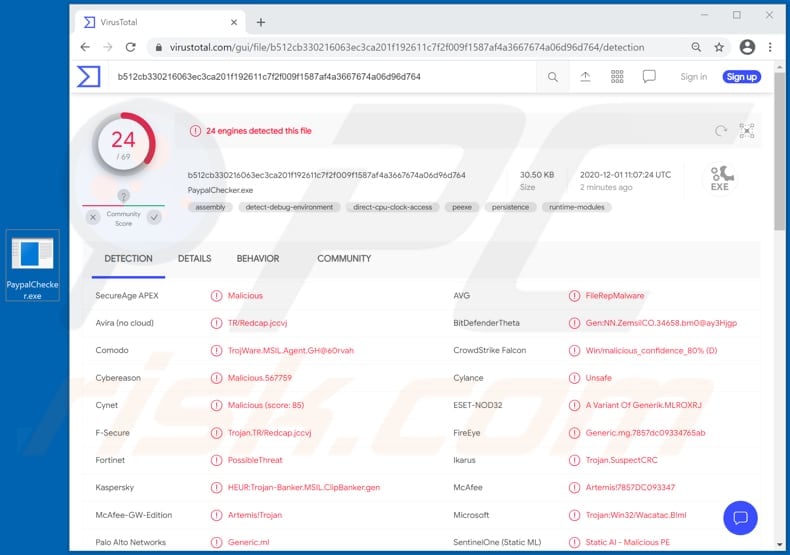
Task: Click the browser forward arrow
Action: (108, 47)
